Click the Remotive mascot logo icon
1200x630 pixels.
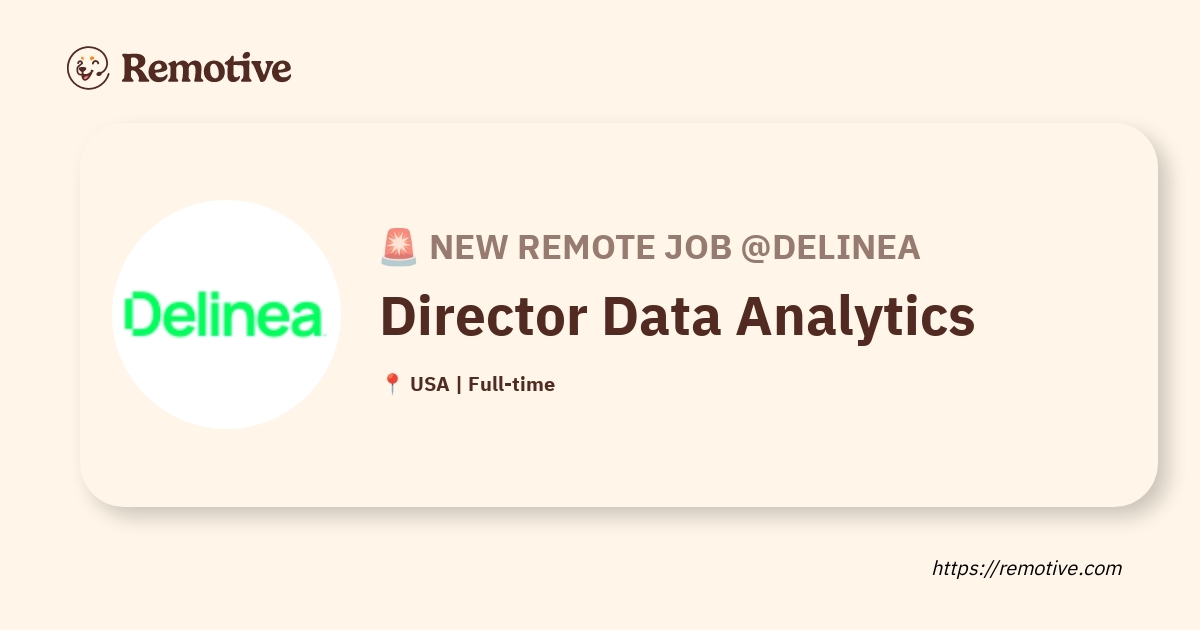point(88,68)
